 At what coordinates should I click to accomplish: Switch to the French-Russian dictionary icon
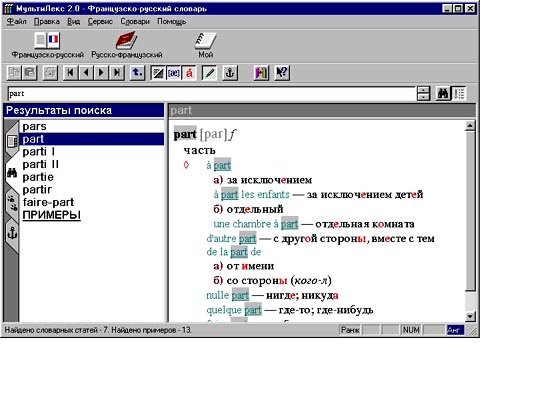pyautogui.click(x=47, y=41)
